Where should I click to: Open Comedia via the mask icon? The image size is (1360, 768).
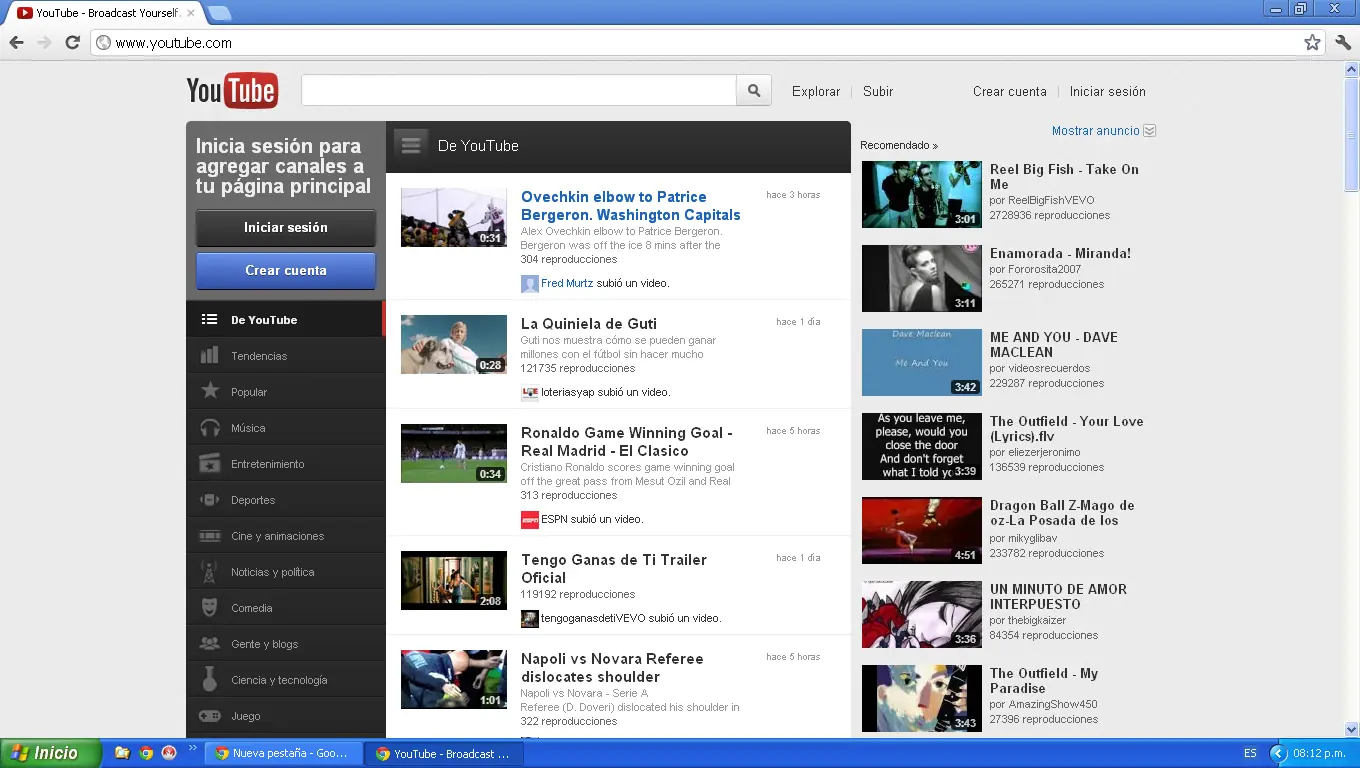pos(209,608)
